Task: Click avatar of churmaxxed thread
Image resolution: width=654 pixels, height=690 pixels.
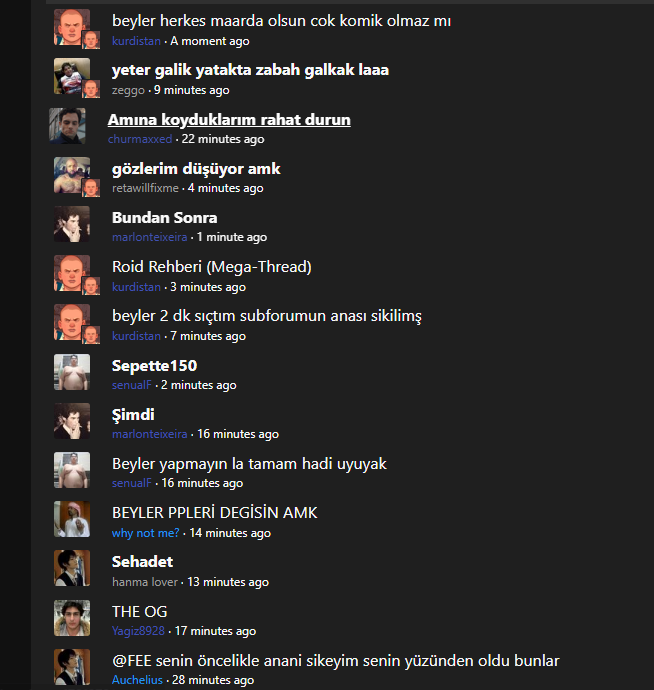Action: tap(67, 126)
